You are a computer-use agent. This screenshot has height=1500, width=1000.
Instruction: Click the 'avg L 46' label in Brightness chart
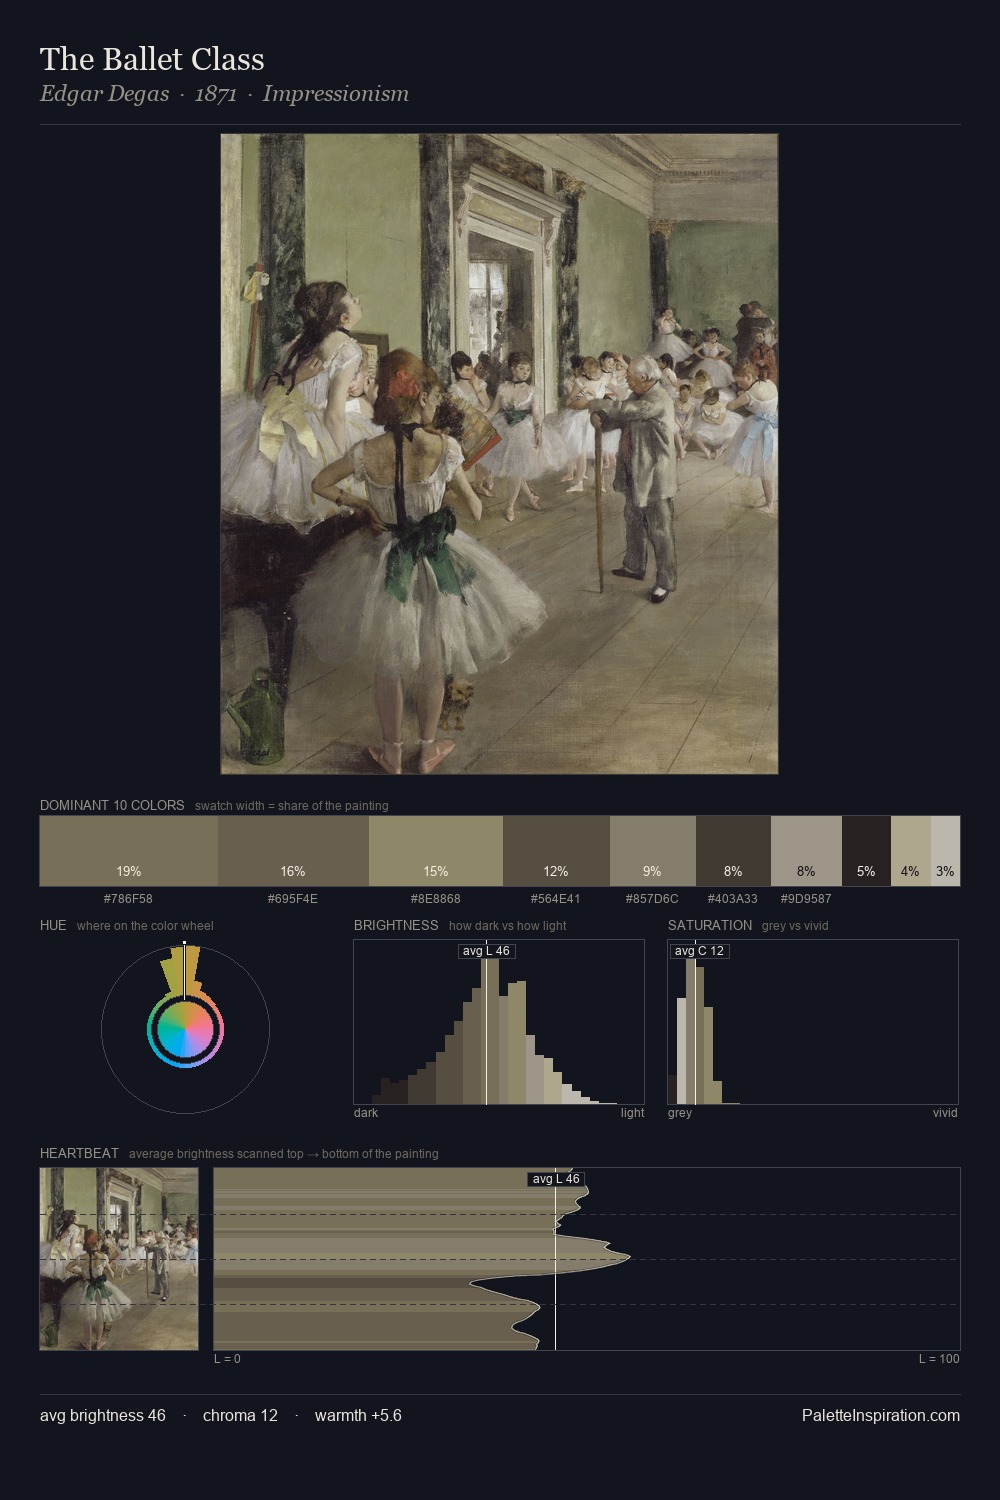pos(486,951)
